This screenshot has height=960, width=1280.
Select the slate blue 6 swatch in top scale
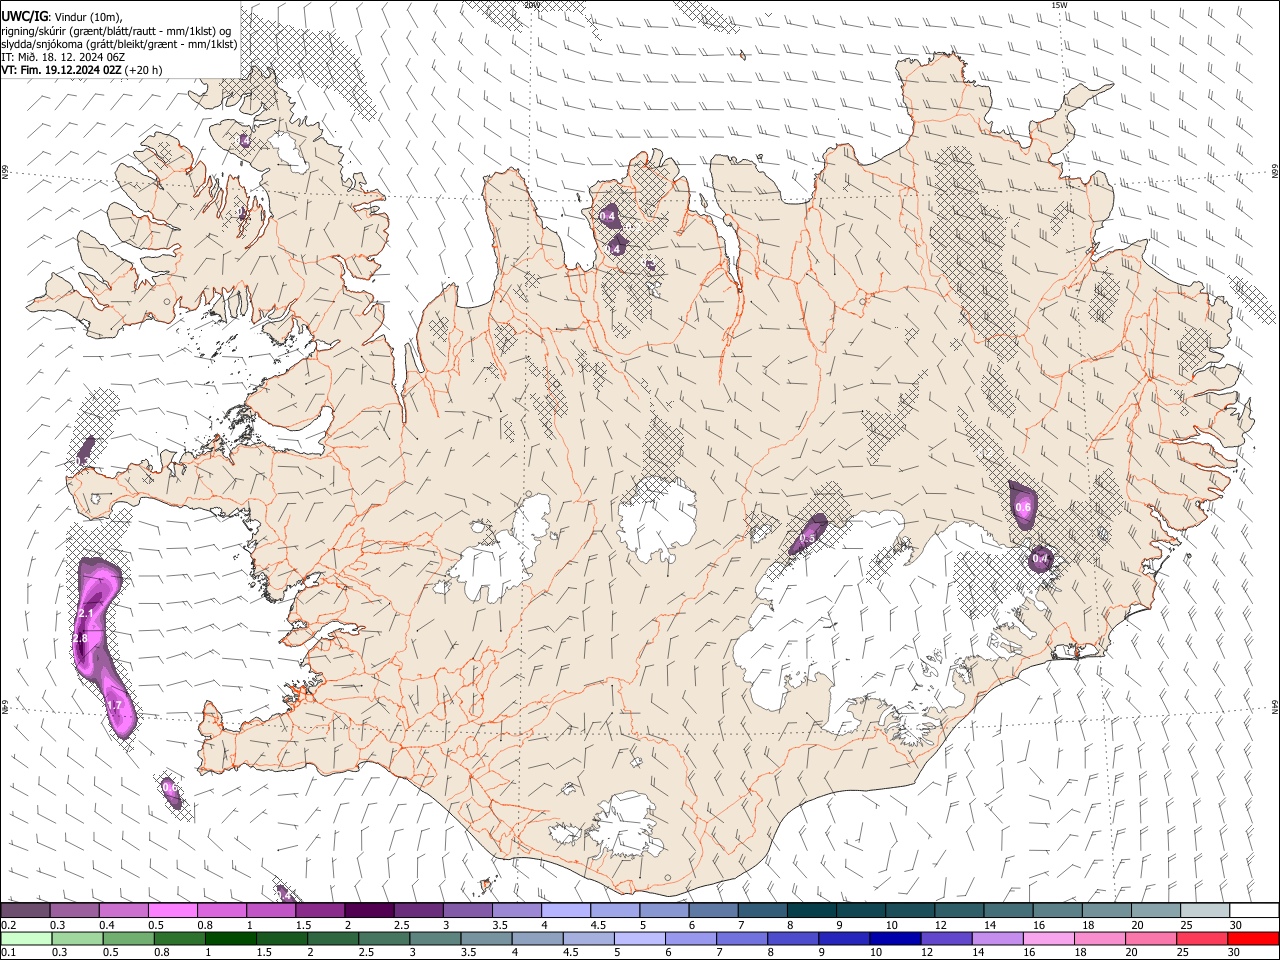point(713,910)
